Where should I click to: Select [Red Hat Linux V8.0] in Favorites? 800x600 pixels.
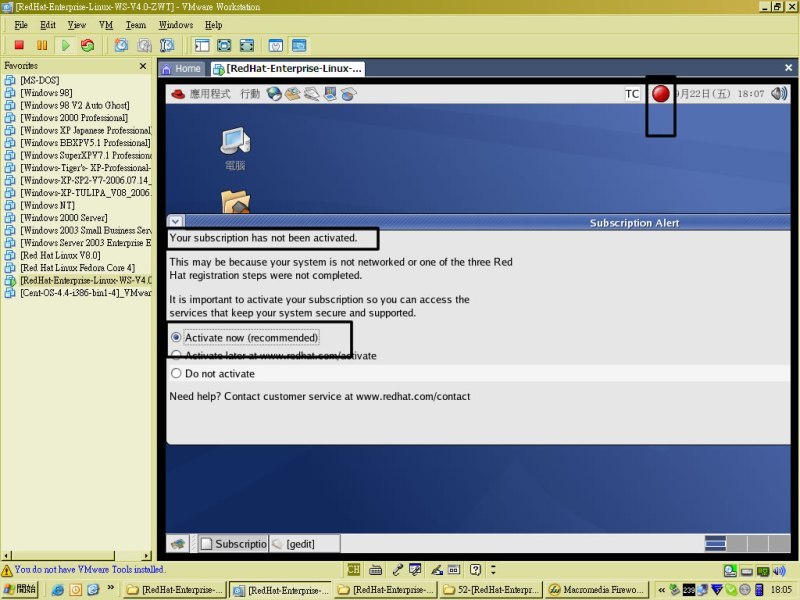pyautogui.click(x=60, y=255)
